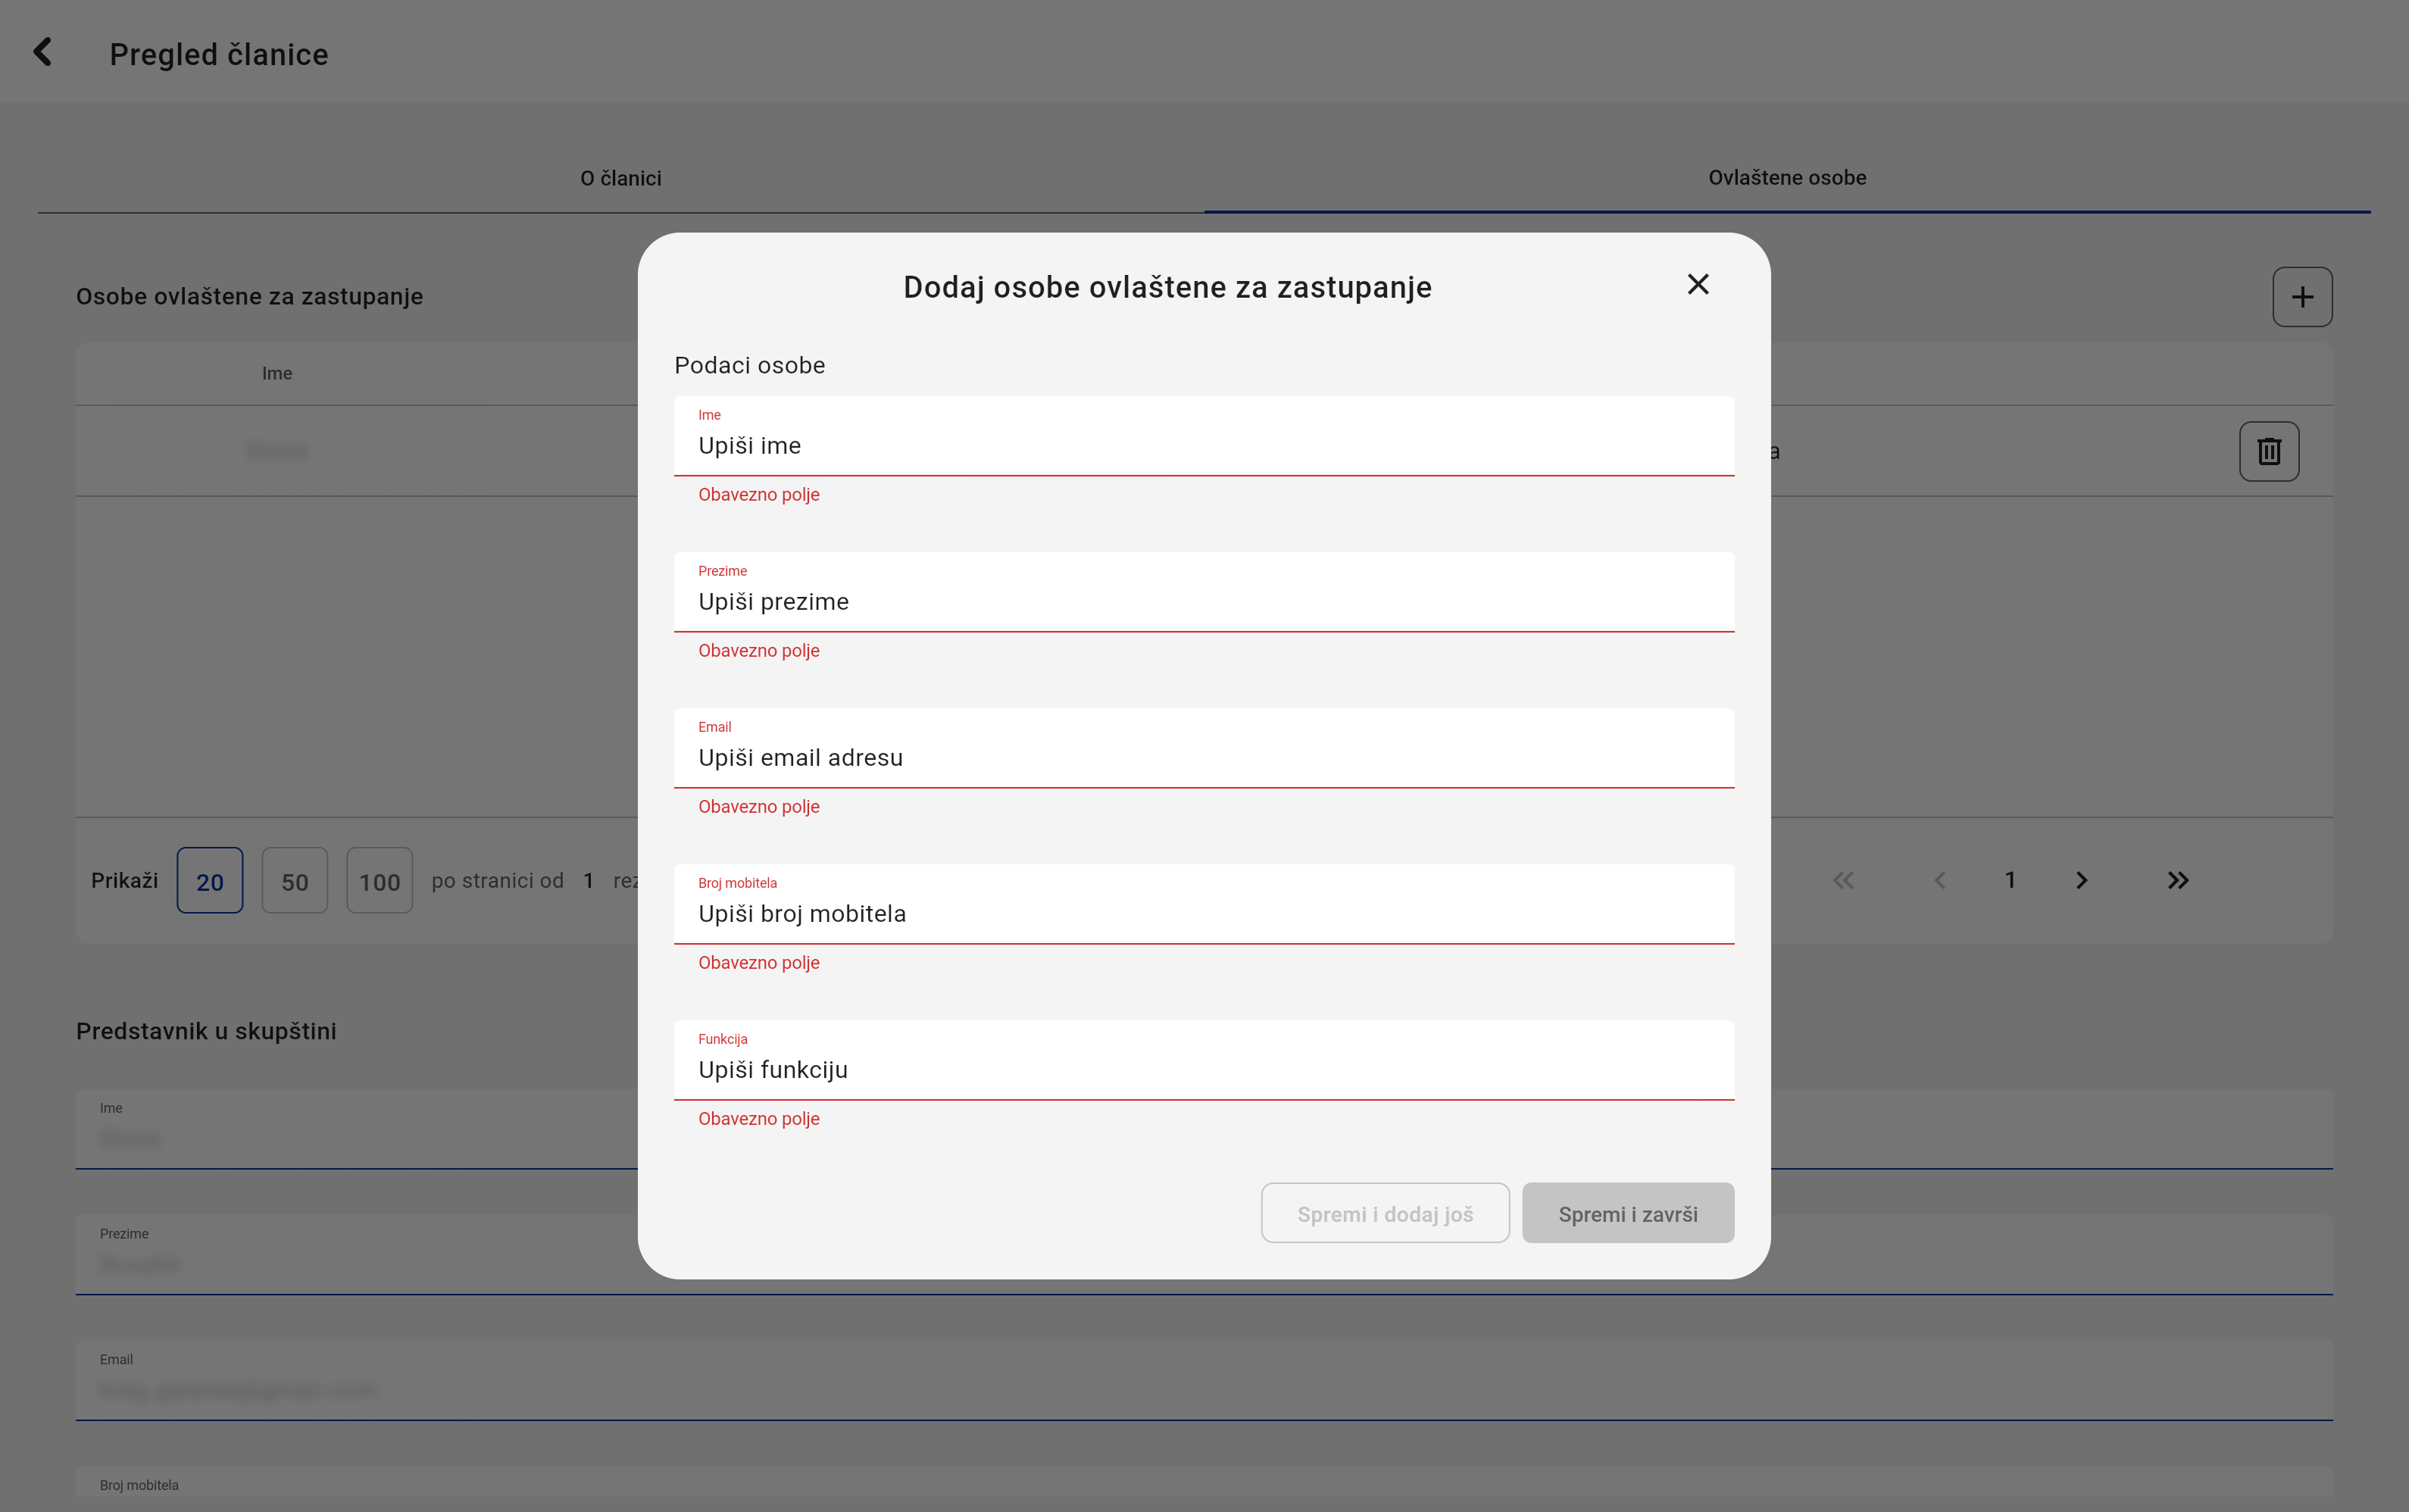Click into the Funkcija input field

click(x=1203, y=1070)
